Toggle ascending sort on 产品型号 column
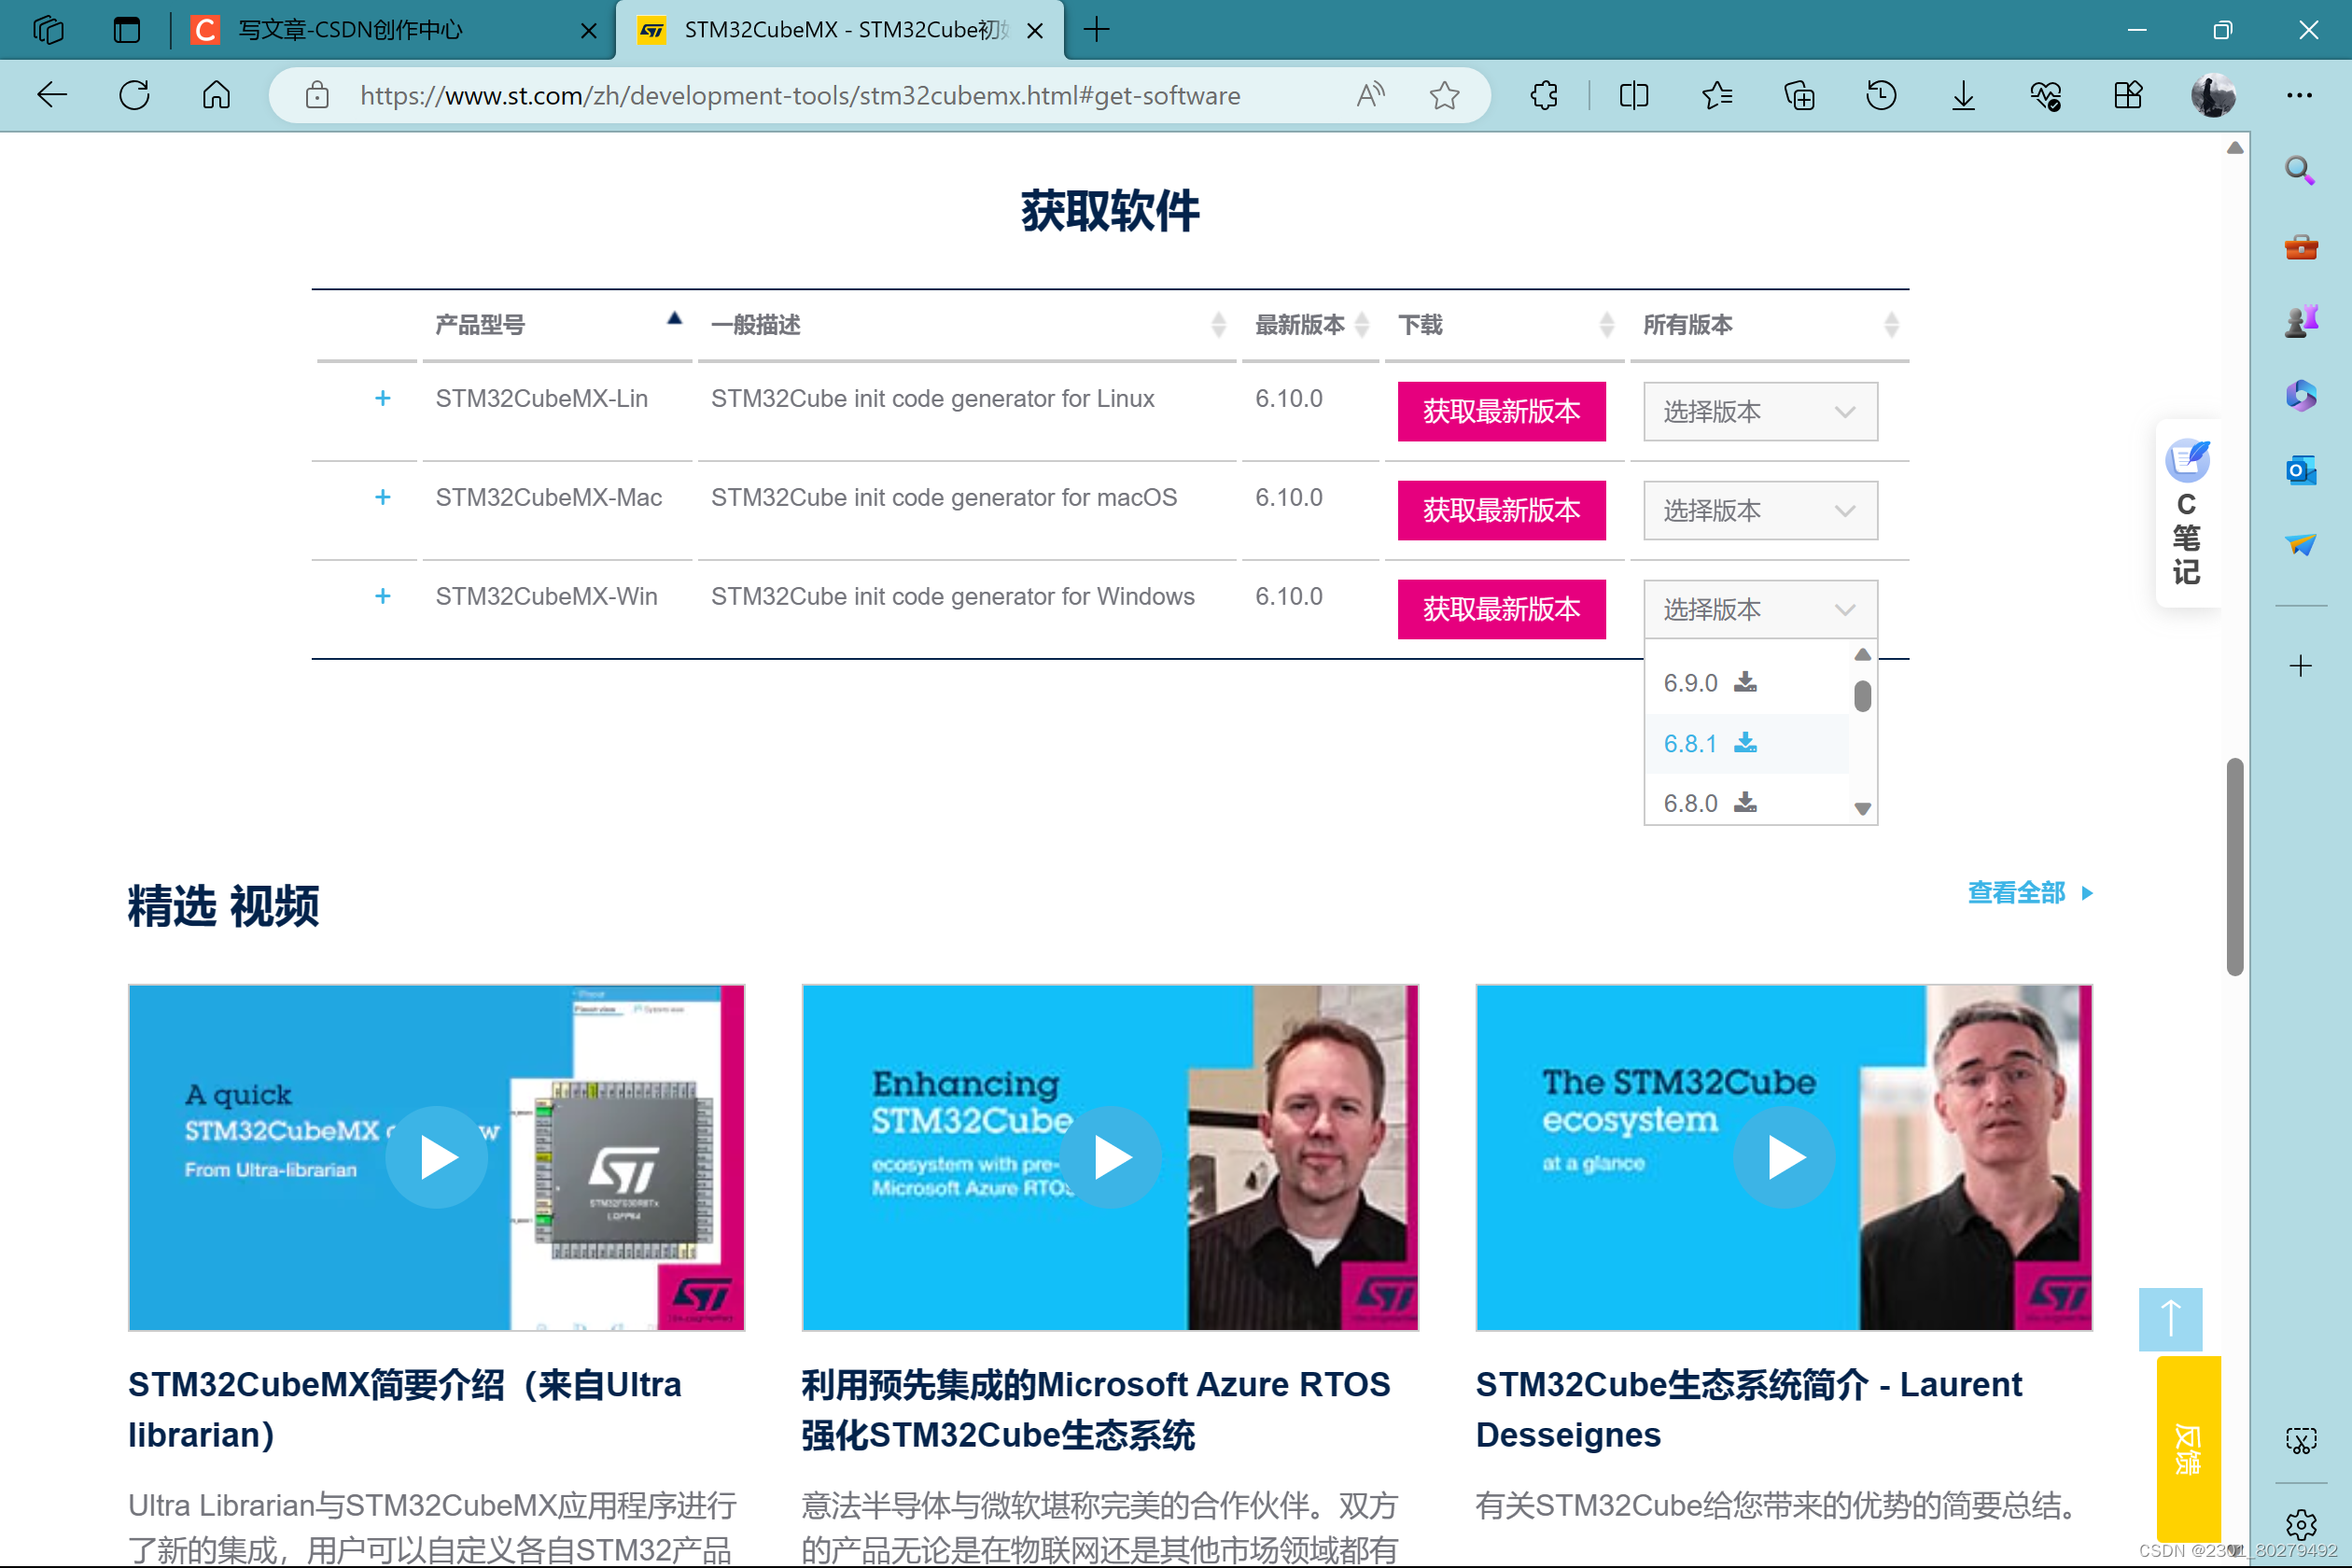2352x1568 pixels. tap(675, 318)
